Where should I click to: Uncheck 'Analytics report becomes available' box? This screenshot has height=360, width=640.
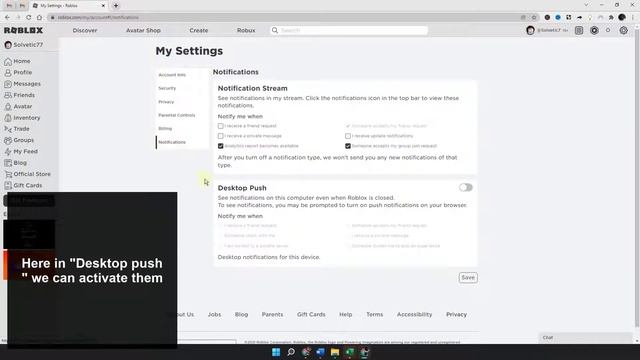point(220,146)
